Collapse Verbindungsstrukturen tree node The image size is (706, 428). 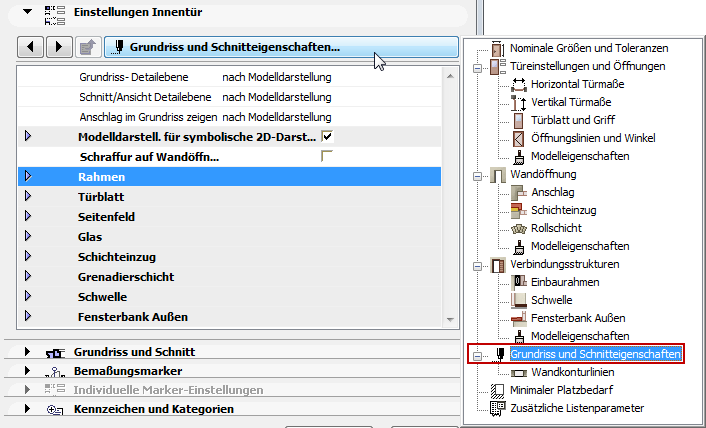[477, 266]
